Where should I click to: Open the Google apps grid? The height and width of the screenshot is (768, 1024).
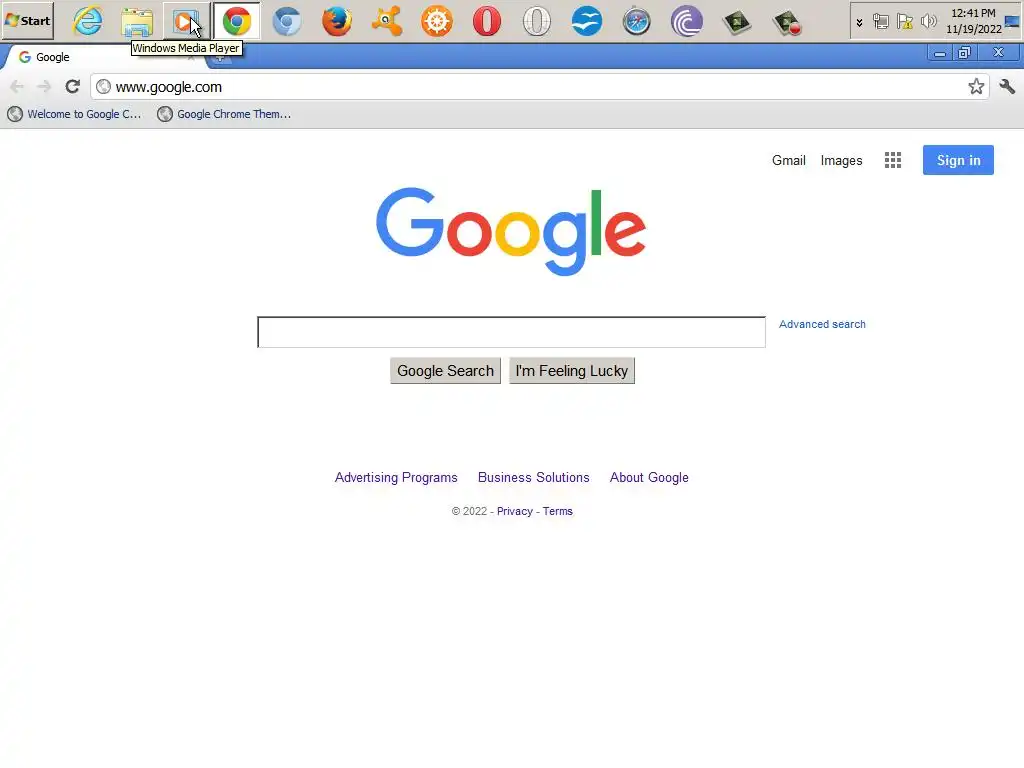[893, 160]
